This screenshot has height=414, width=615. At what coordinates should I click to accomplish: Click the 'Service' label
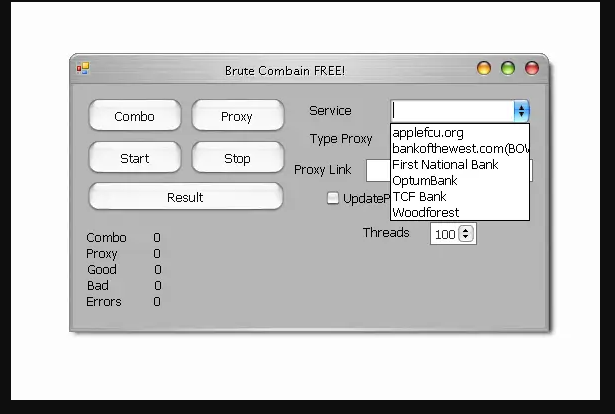(330, 111)
